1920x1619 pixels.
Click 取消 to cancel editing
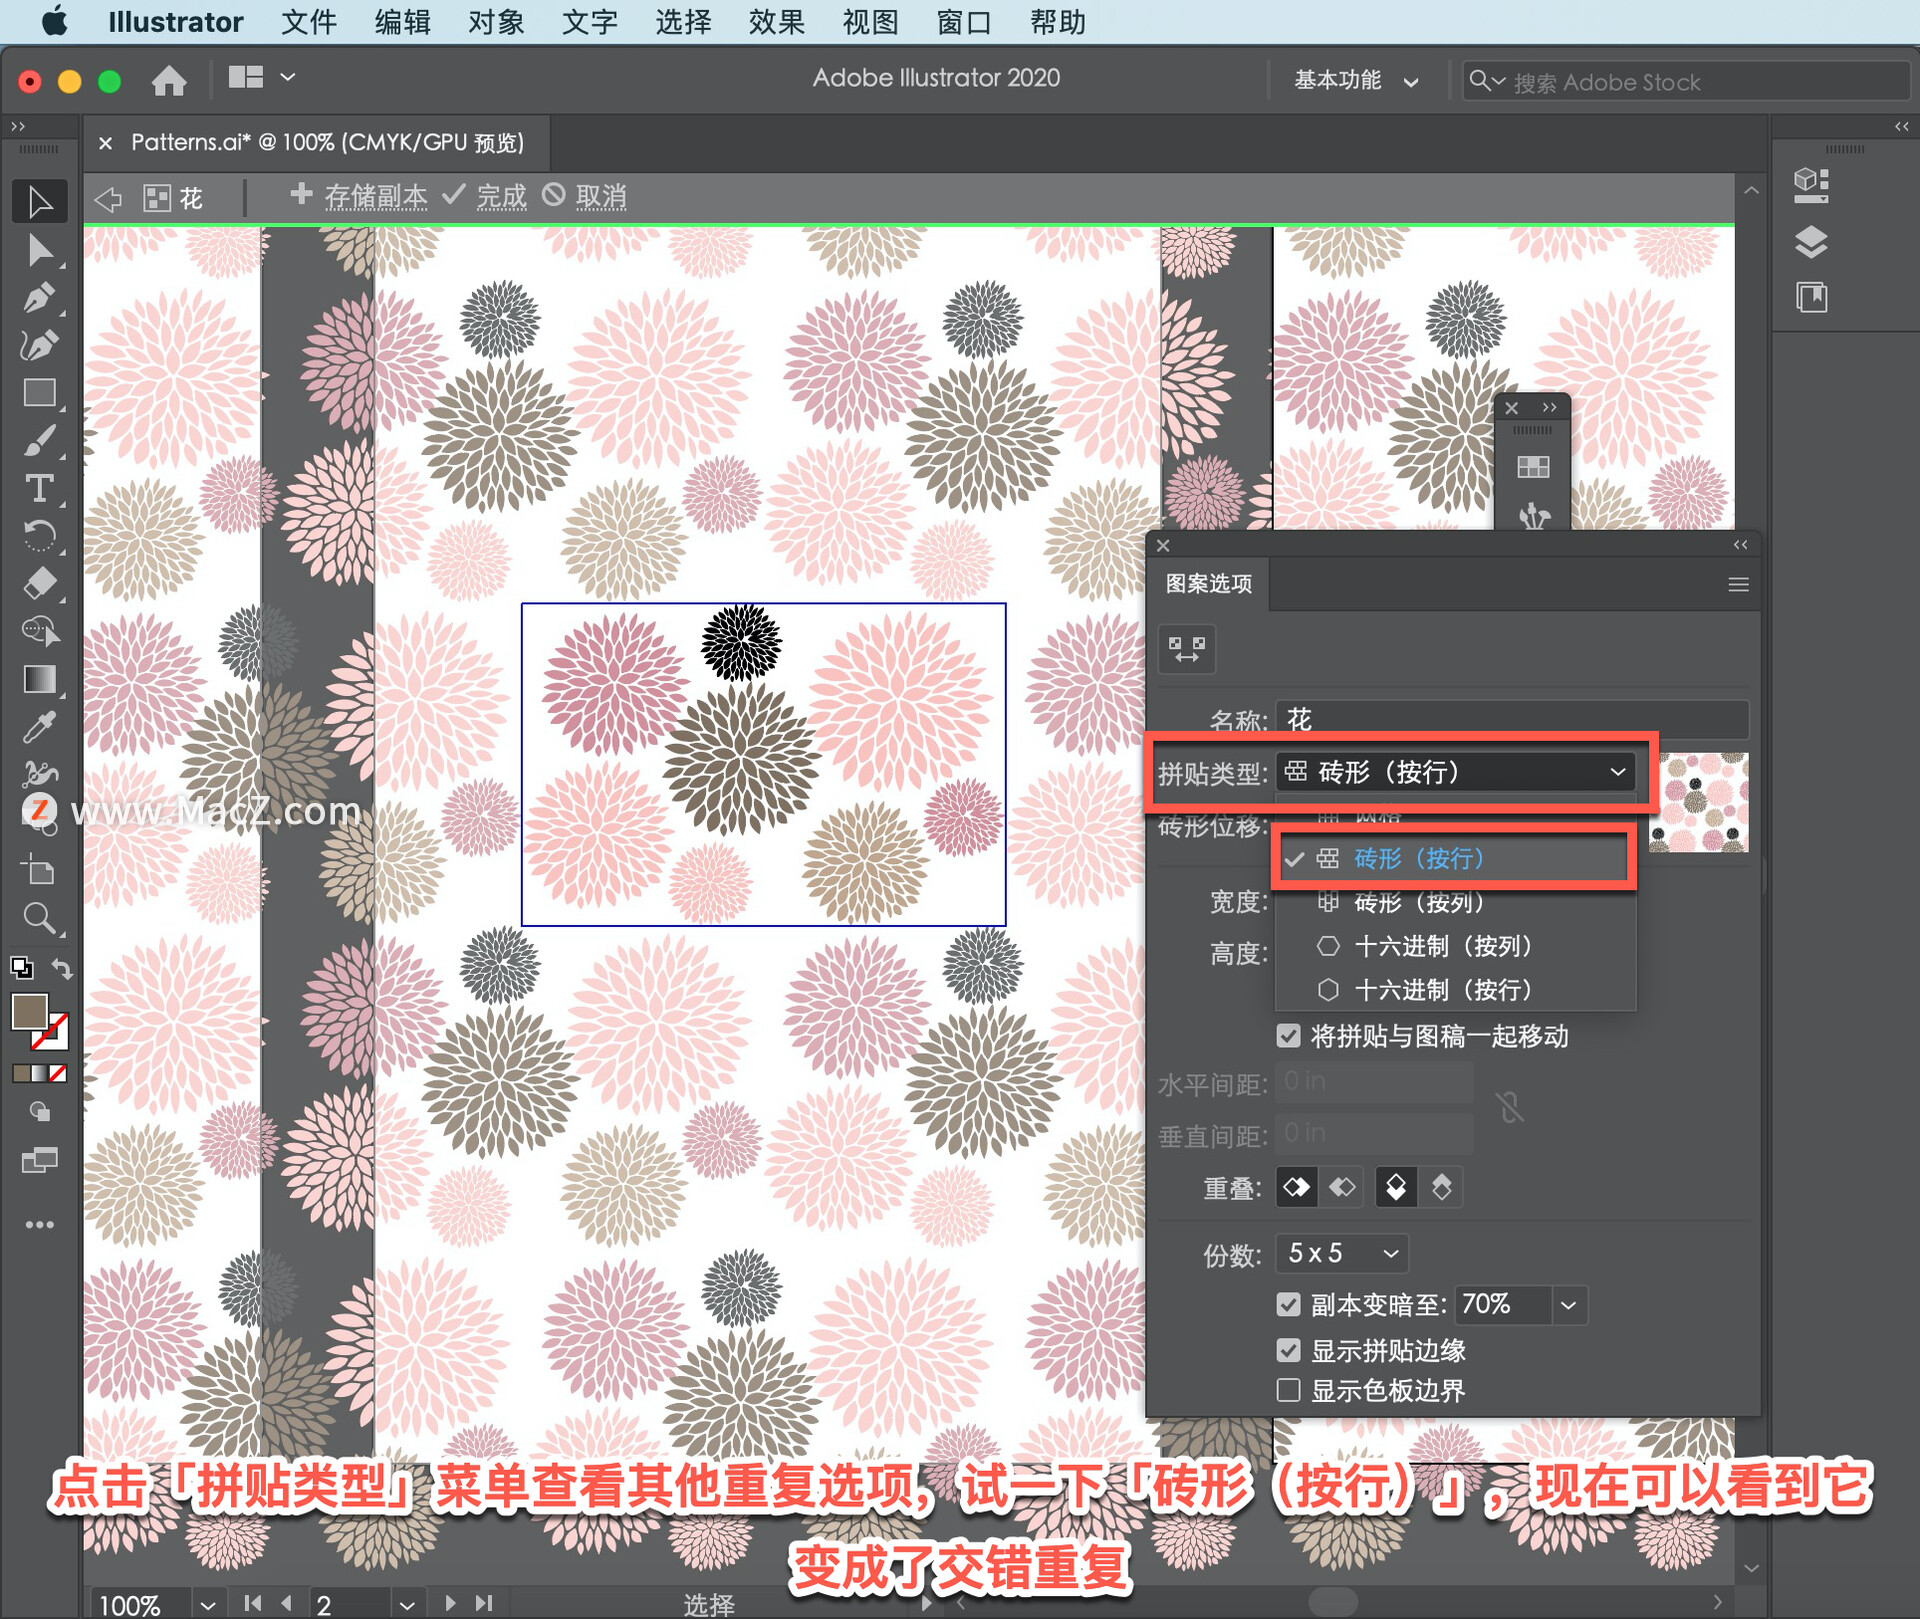(x=585, y=196)
